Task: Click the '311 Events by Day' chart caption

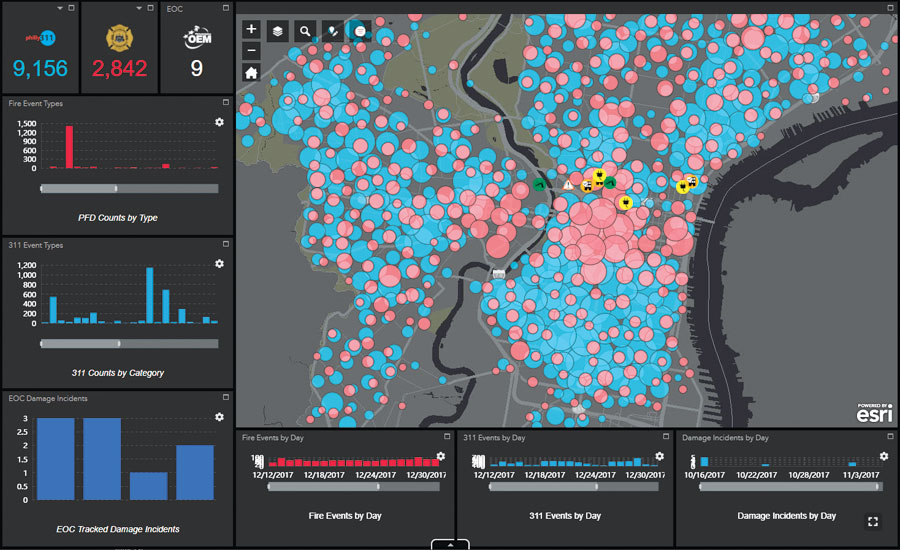Action: tap(565, 516)
